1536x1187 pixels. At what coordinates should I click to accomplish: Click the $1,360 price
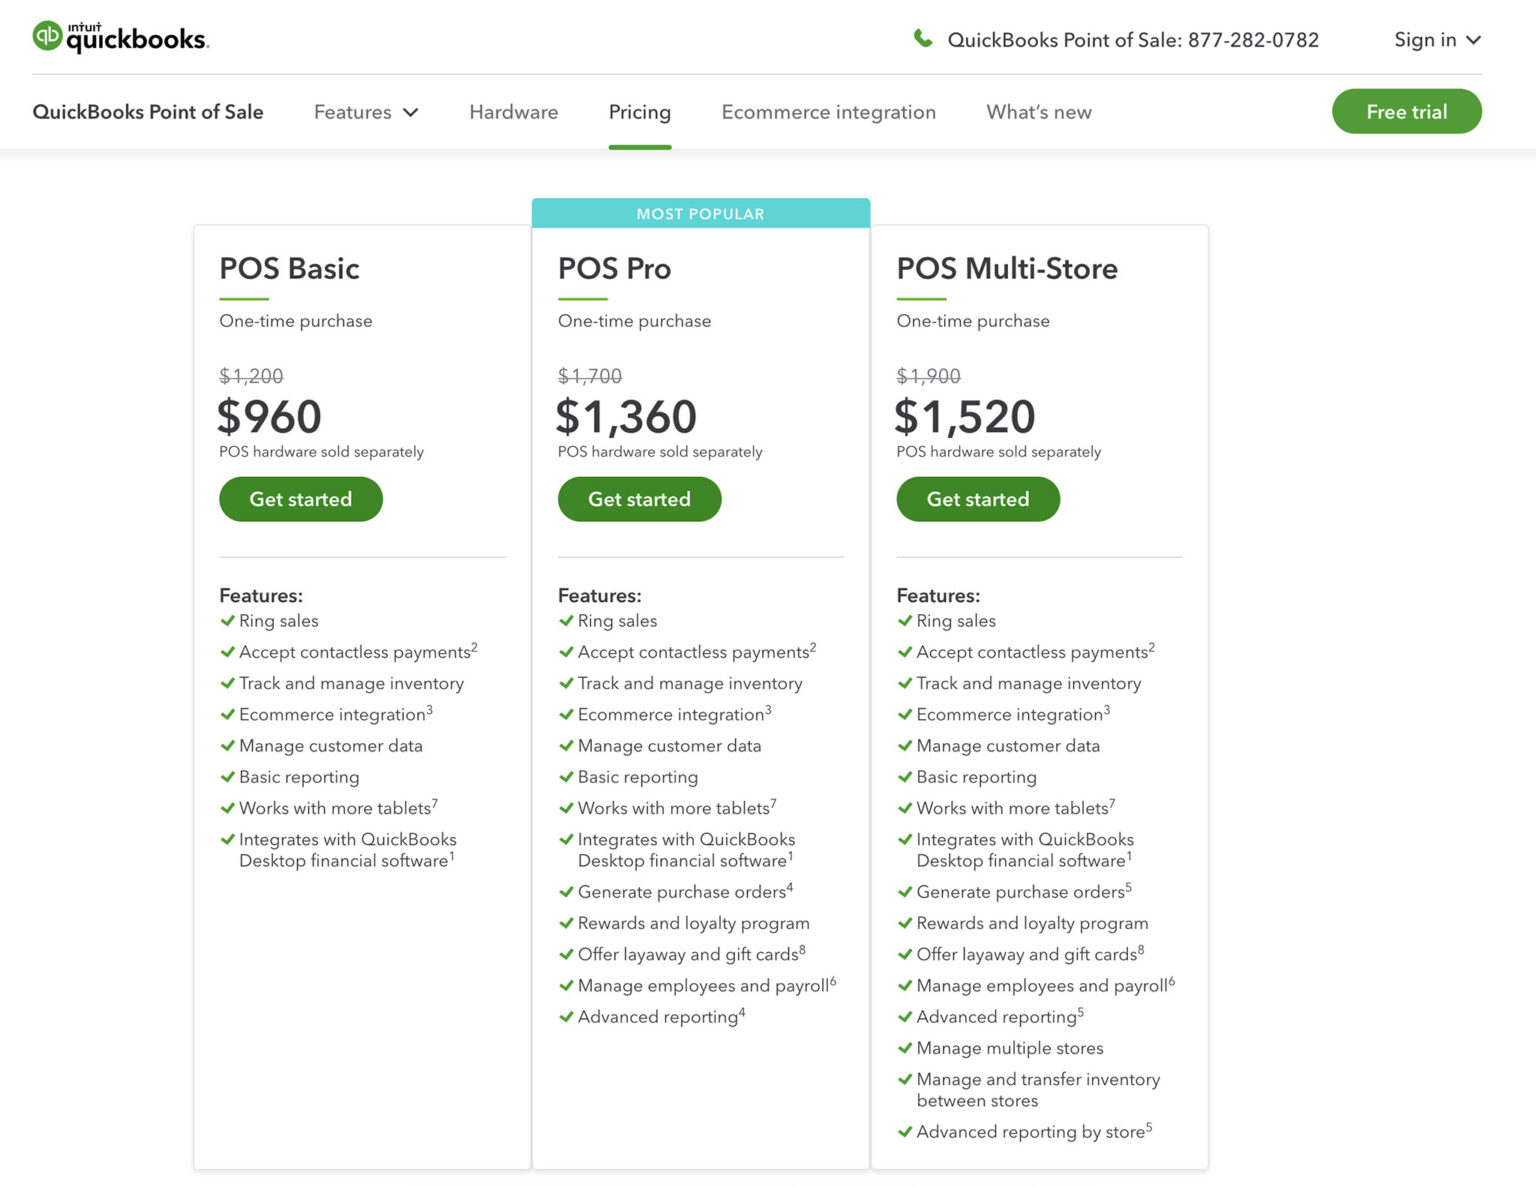(x=627, y=416)
